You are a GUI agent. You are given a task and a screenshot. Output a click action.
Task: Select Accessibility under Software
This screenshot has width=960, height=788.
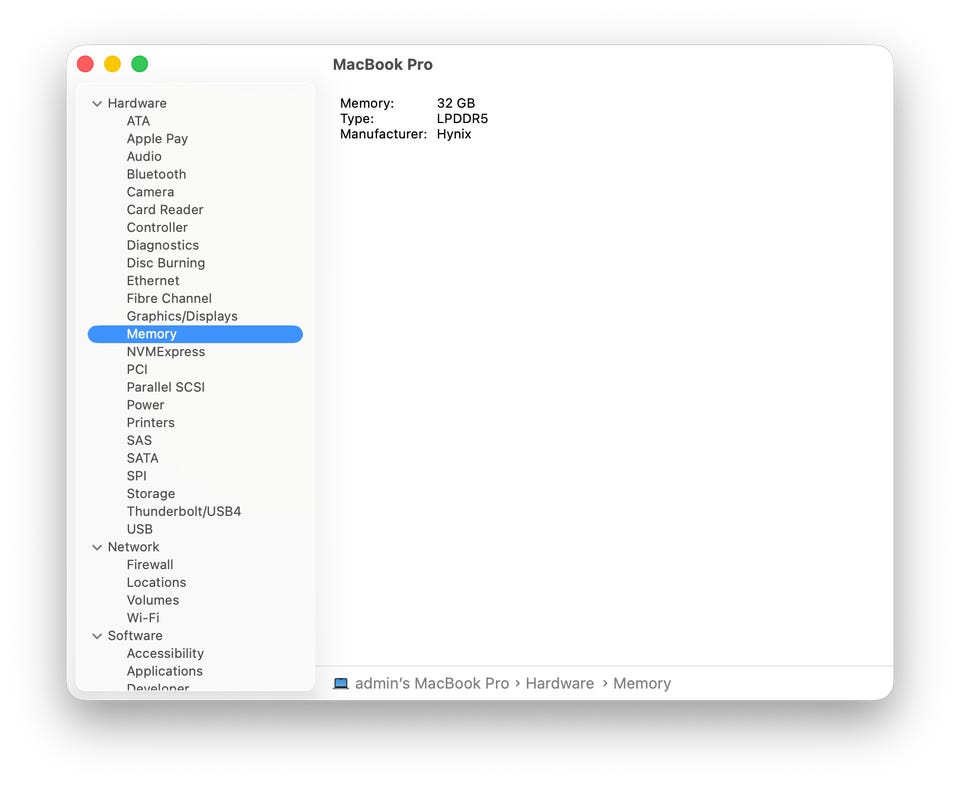pos(165,654)
